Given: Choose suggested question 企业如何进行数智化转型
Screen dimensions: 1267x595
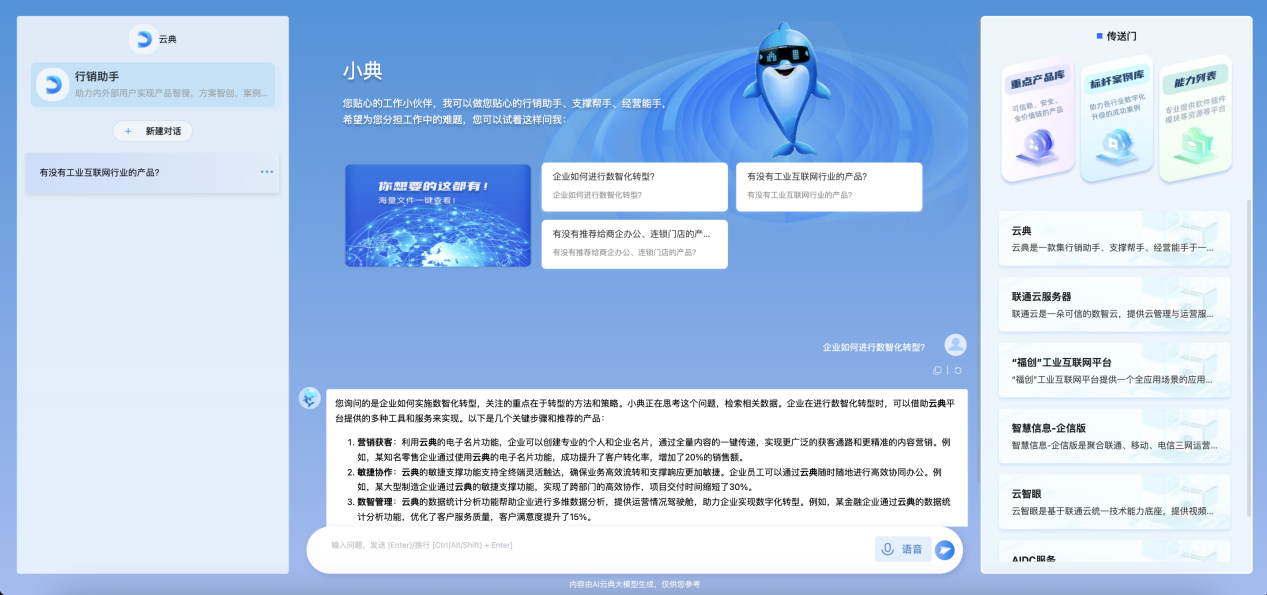Looking at the screenshot, I should coord(634,186).
